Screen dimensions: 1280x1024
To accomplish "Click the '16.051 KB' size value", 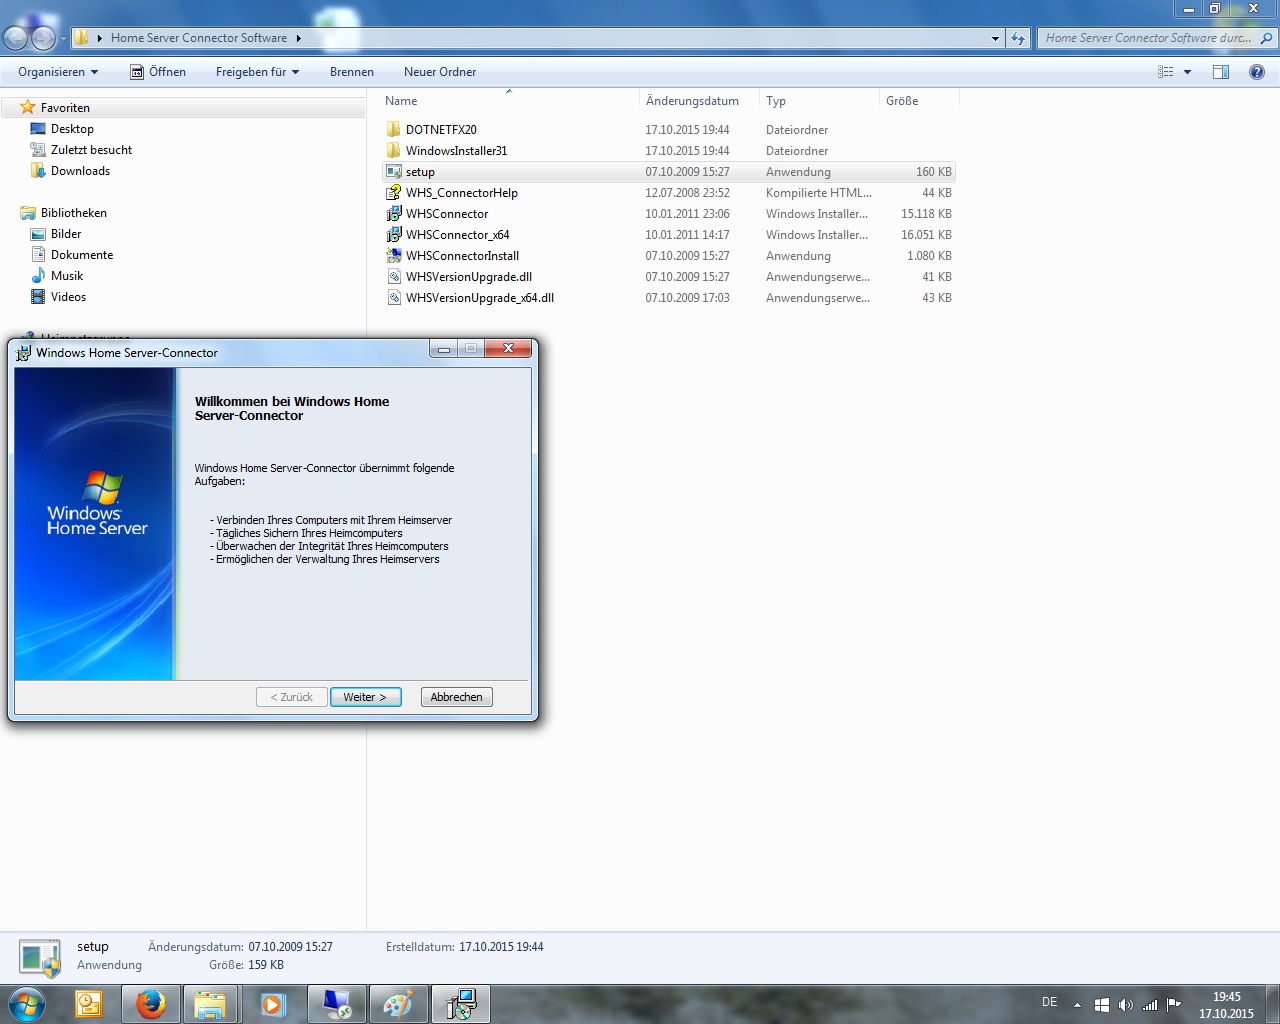I will coord(926,235).
